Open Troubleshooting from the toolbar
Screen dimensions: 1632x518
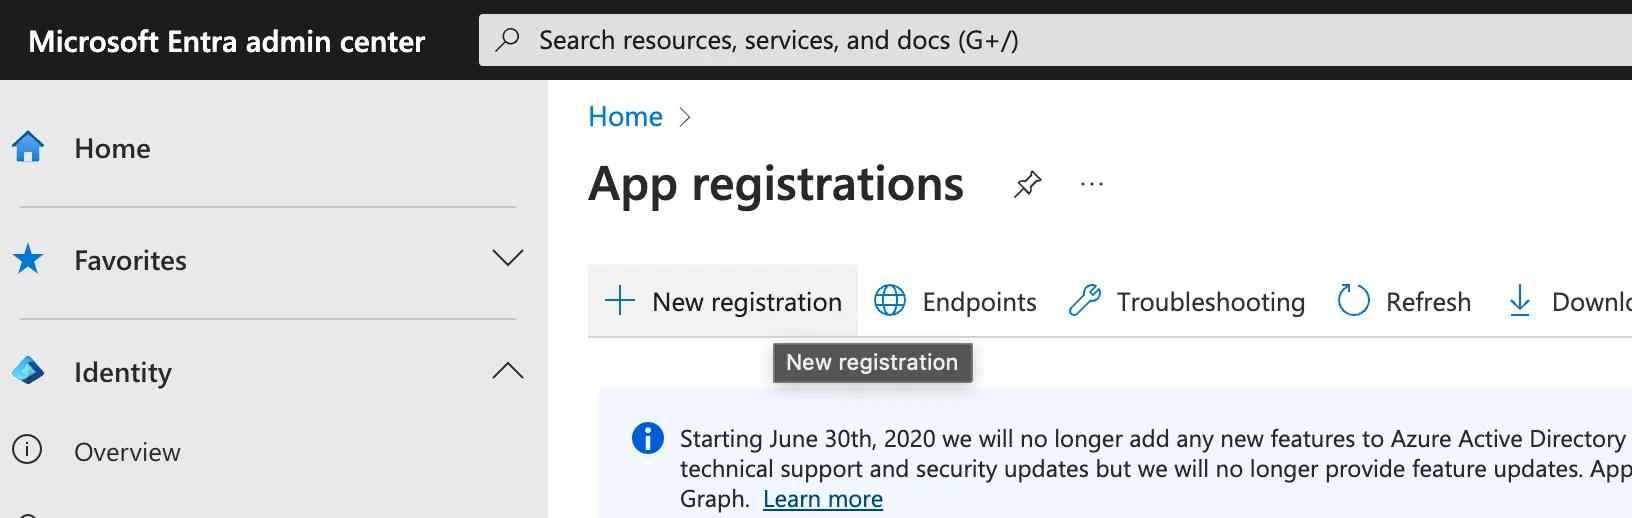[1187, 301]
